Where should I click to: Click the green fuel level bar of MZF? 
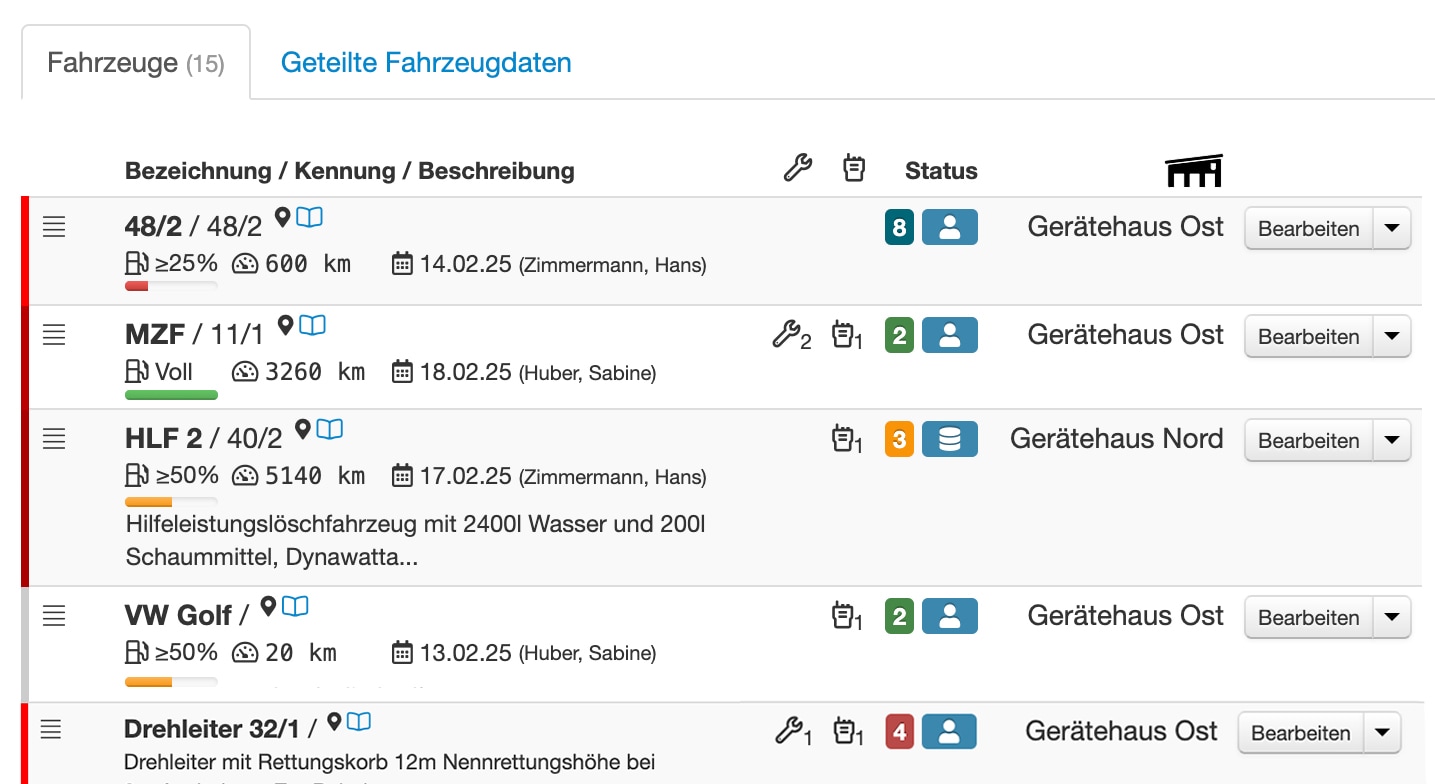(171, 395)
